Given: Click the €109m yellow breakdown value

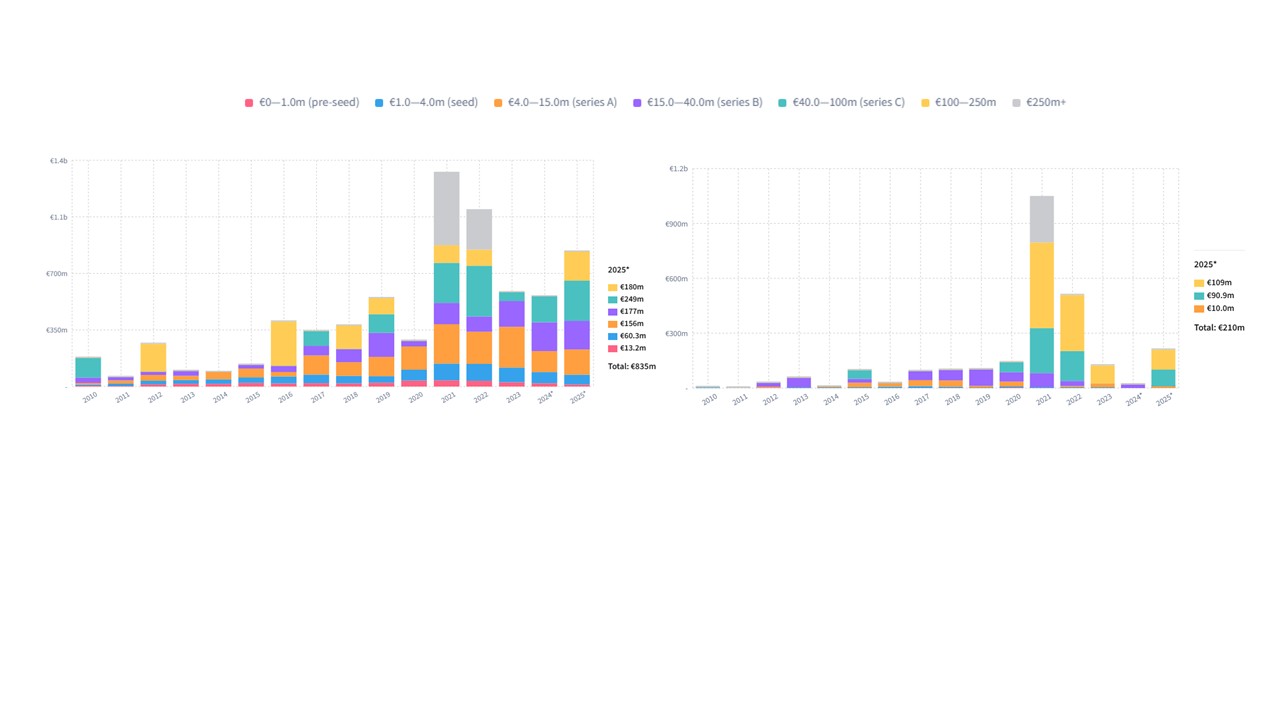Looking at the screenshot, I should pyautogui.click(x=1219, y=283).
